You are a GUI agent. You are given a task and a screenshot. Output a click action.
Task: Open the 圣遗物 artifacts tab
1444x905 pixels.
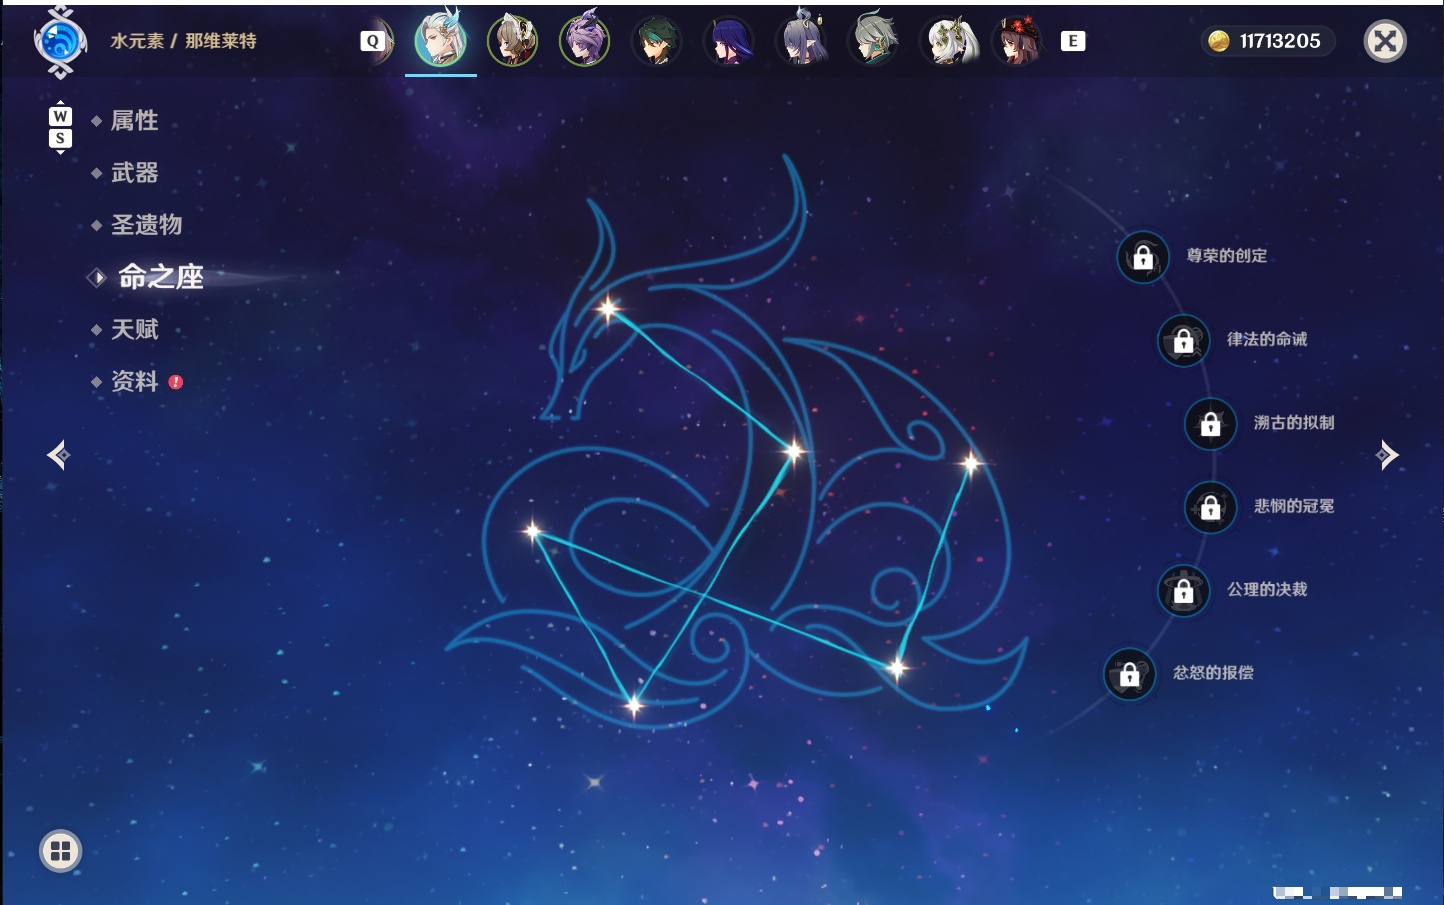pyautogui.click(x=146, y=225)
